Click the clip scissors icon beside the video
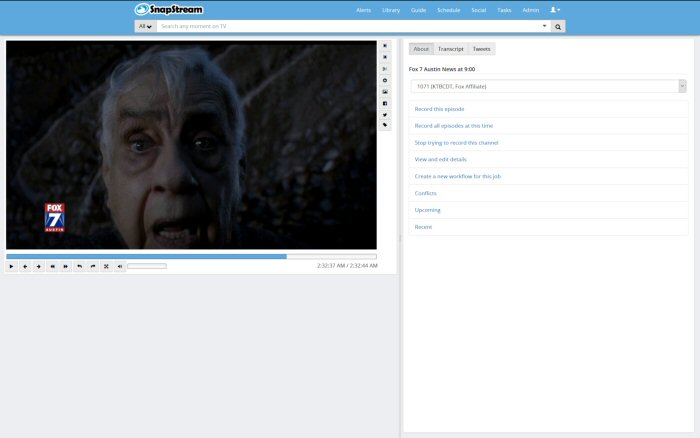This screenshot has height=438, width=700. [385, 69]
